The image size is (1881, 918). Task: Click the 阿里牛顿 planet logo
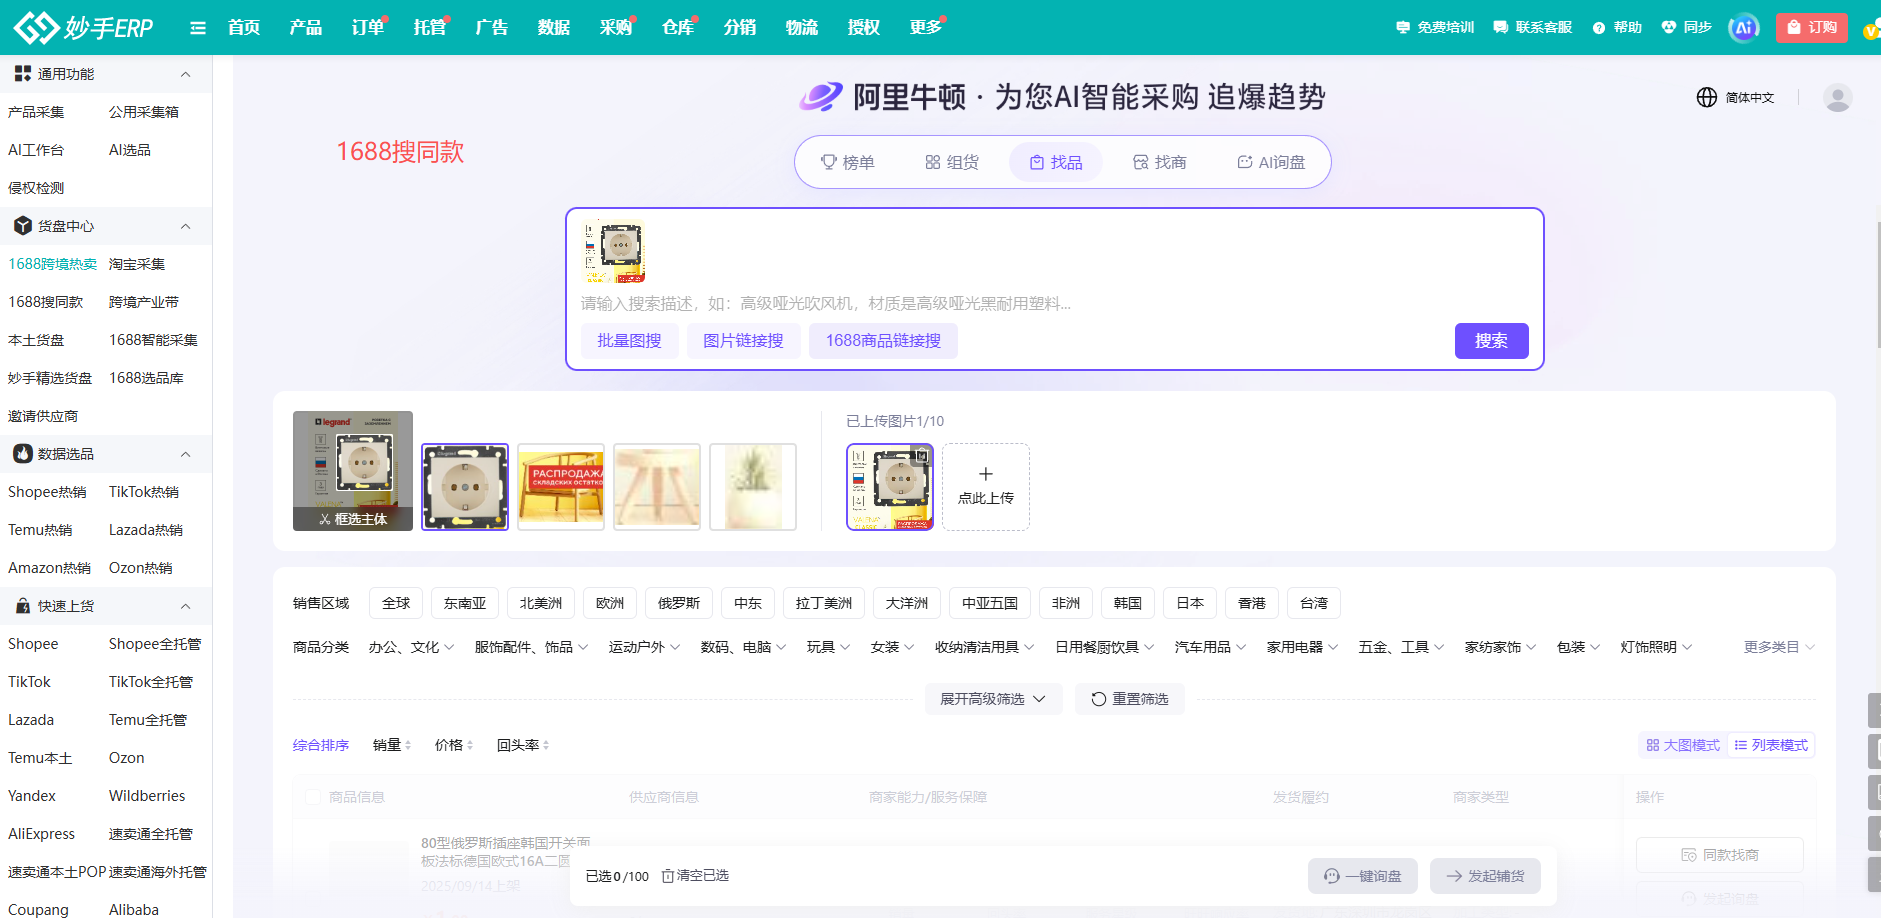click(821, 97)
